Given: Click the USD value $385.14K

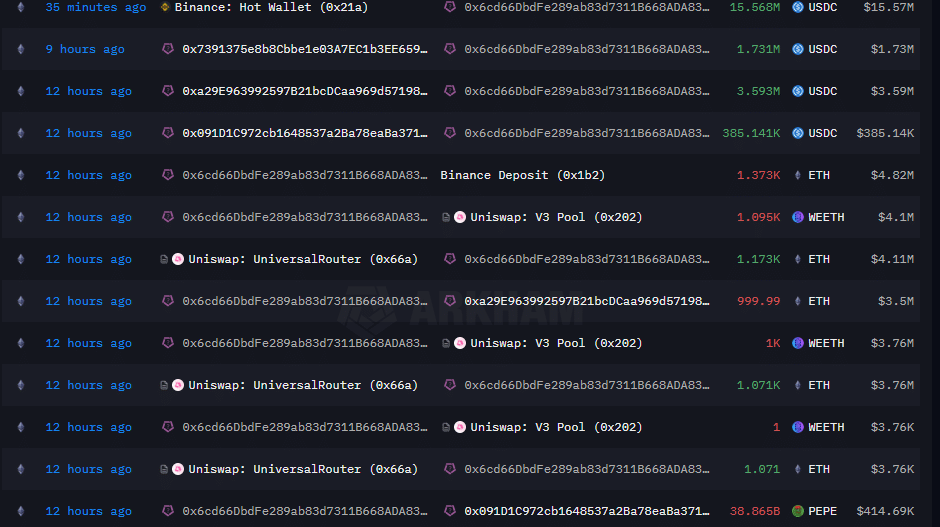Looking at the screenshot, I should point(885,133).
